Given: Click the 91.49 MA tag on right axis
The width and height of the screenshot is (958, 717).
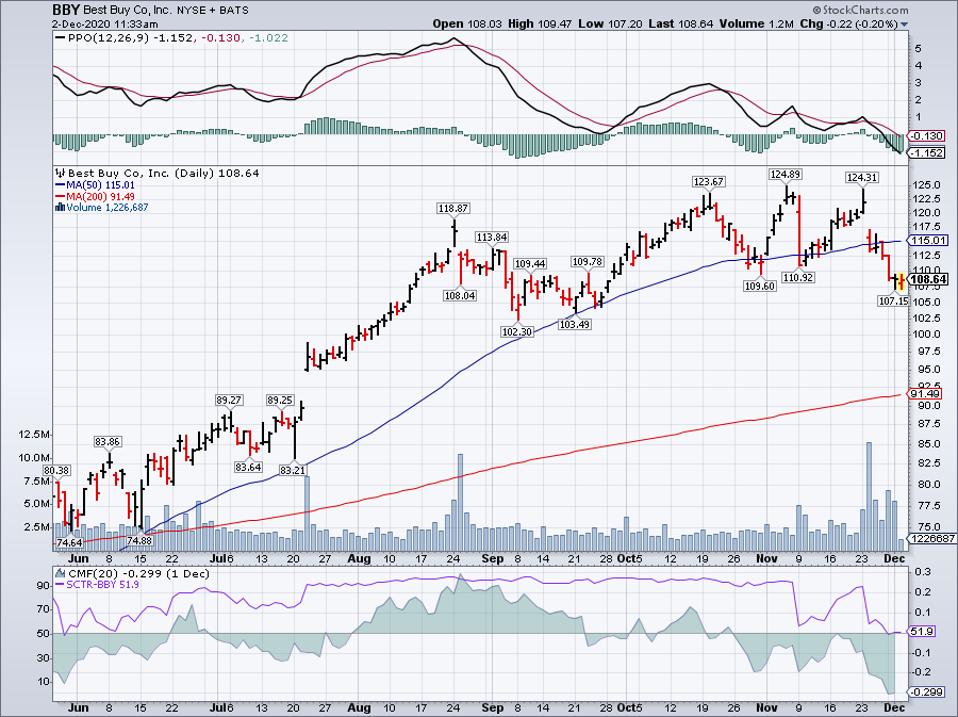Looking at the screenshot, I should pos(926,394).
